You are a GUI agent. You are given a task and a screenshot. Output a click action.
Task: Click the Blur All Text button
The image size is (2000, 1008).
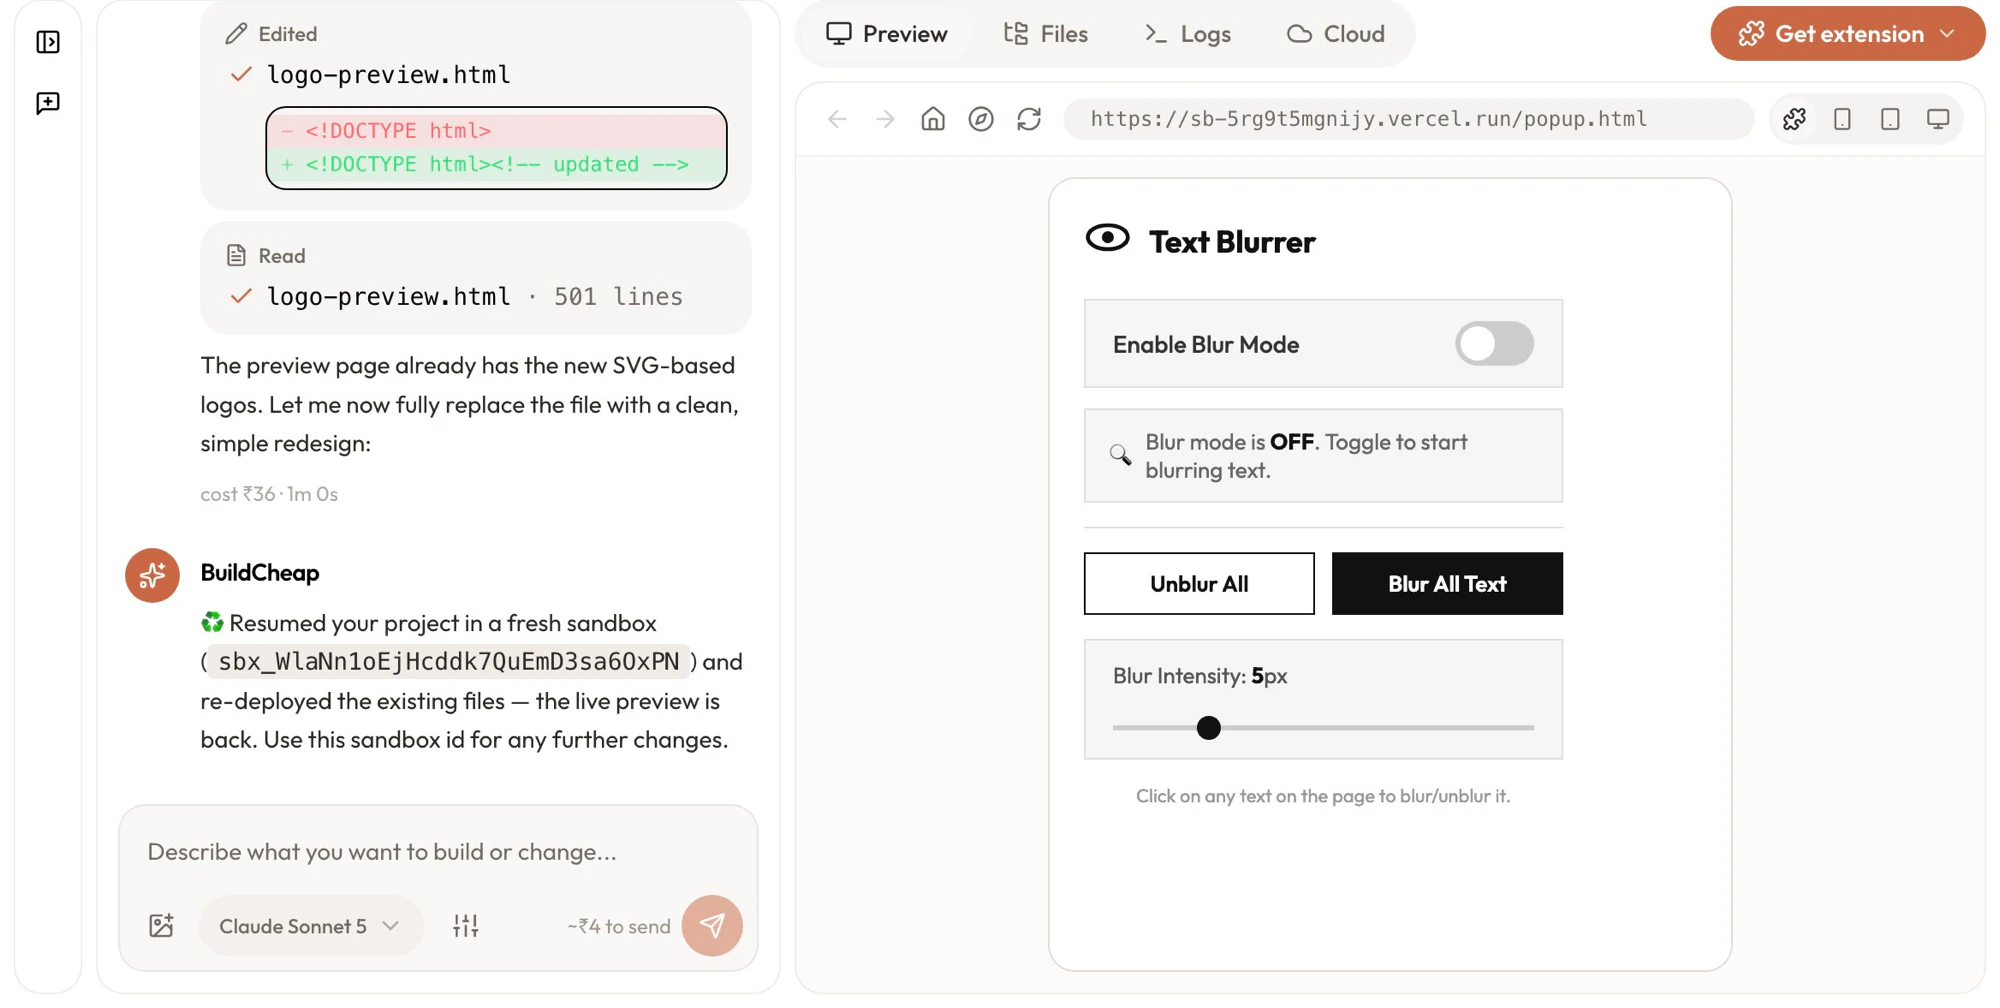[1447, 584]
